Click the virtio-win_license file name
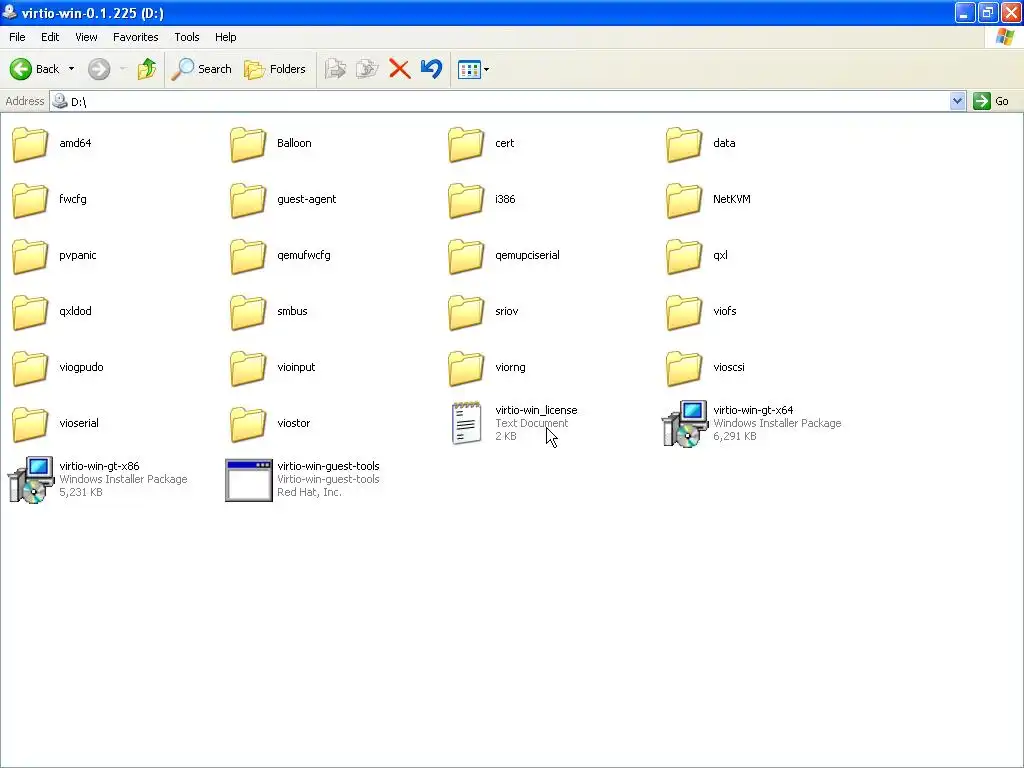 [536, 410]
